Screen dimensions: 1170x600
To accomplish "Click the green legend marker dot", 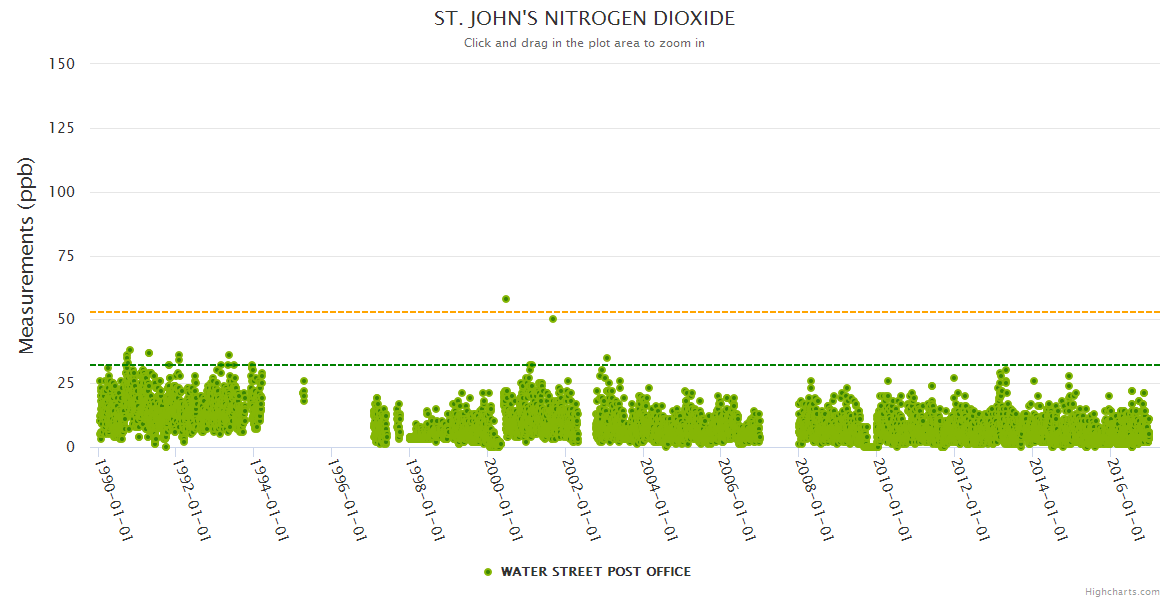I will (488, 572).
